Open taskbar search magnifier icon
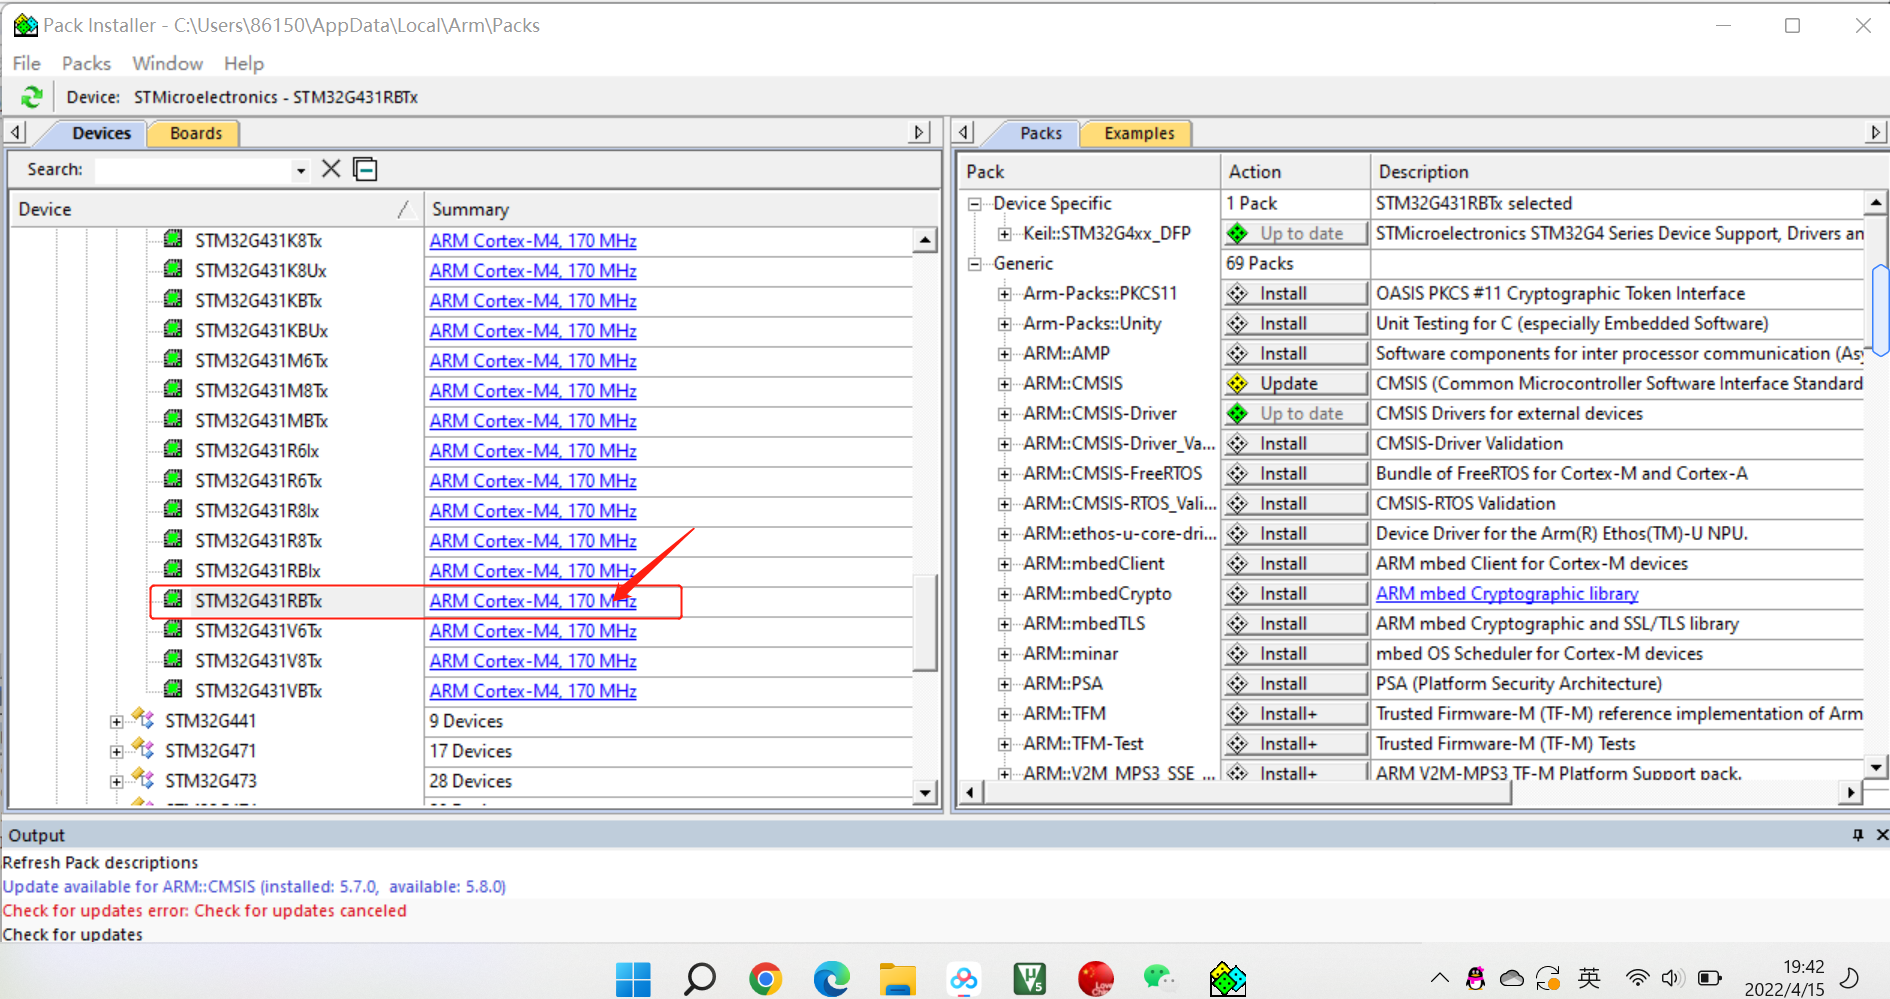The image size is (1890, 999). coord(699,978)
